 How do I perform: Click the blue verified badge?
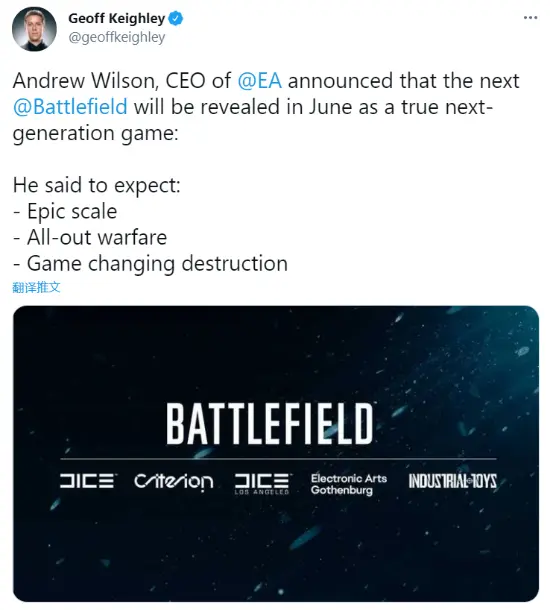click(176, 18)
